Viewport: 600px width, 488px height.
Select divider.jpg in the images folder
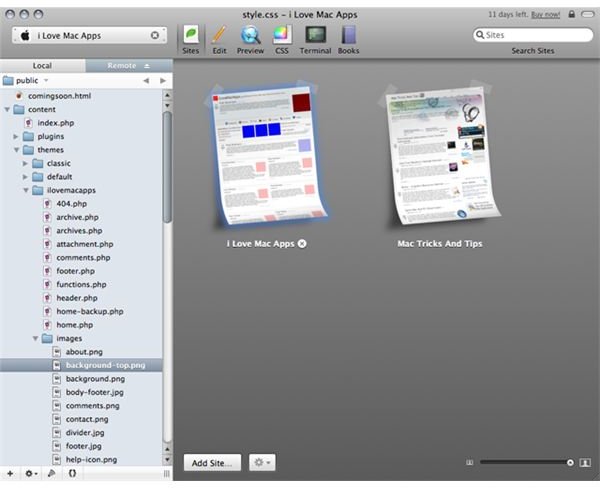pos(85,433)
